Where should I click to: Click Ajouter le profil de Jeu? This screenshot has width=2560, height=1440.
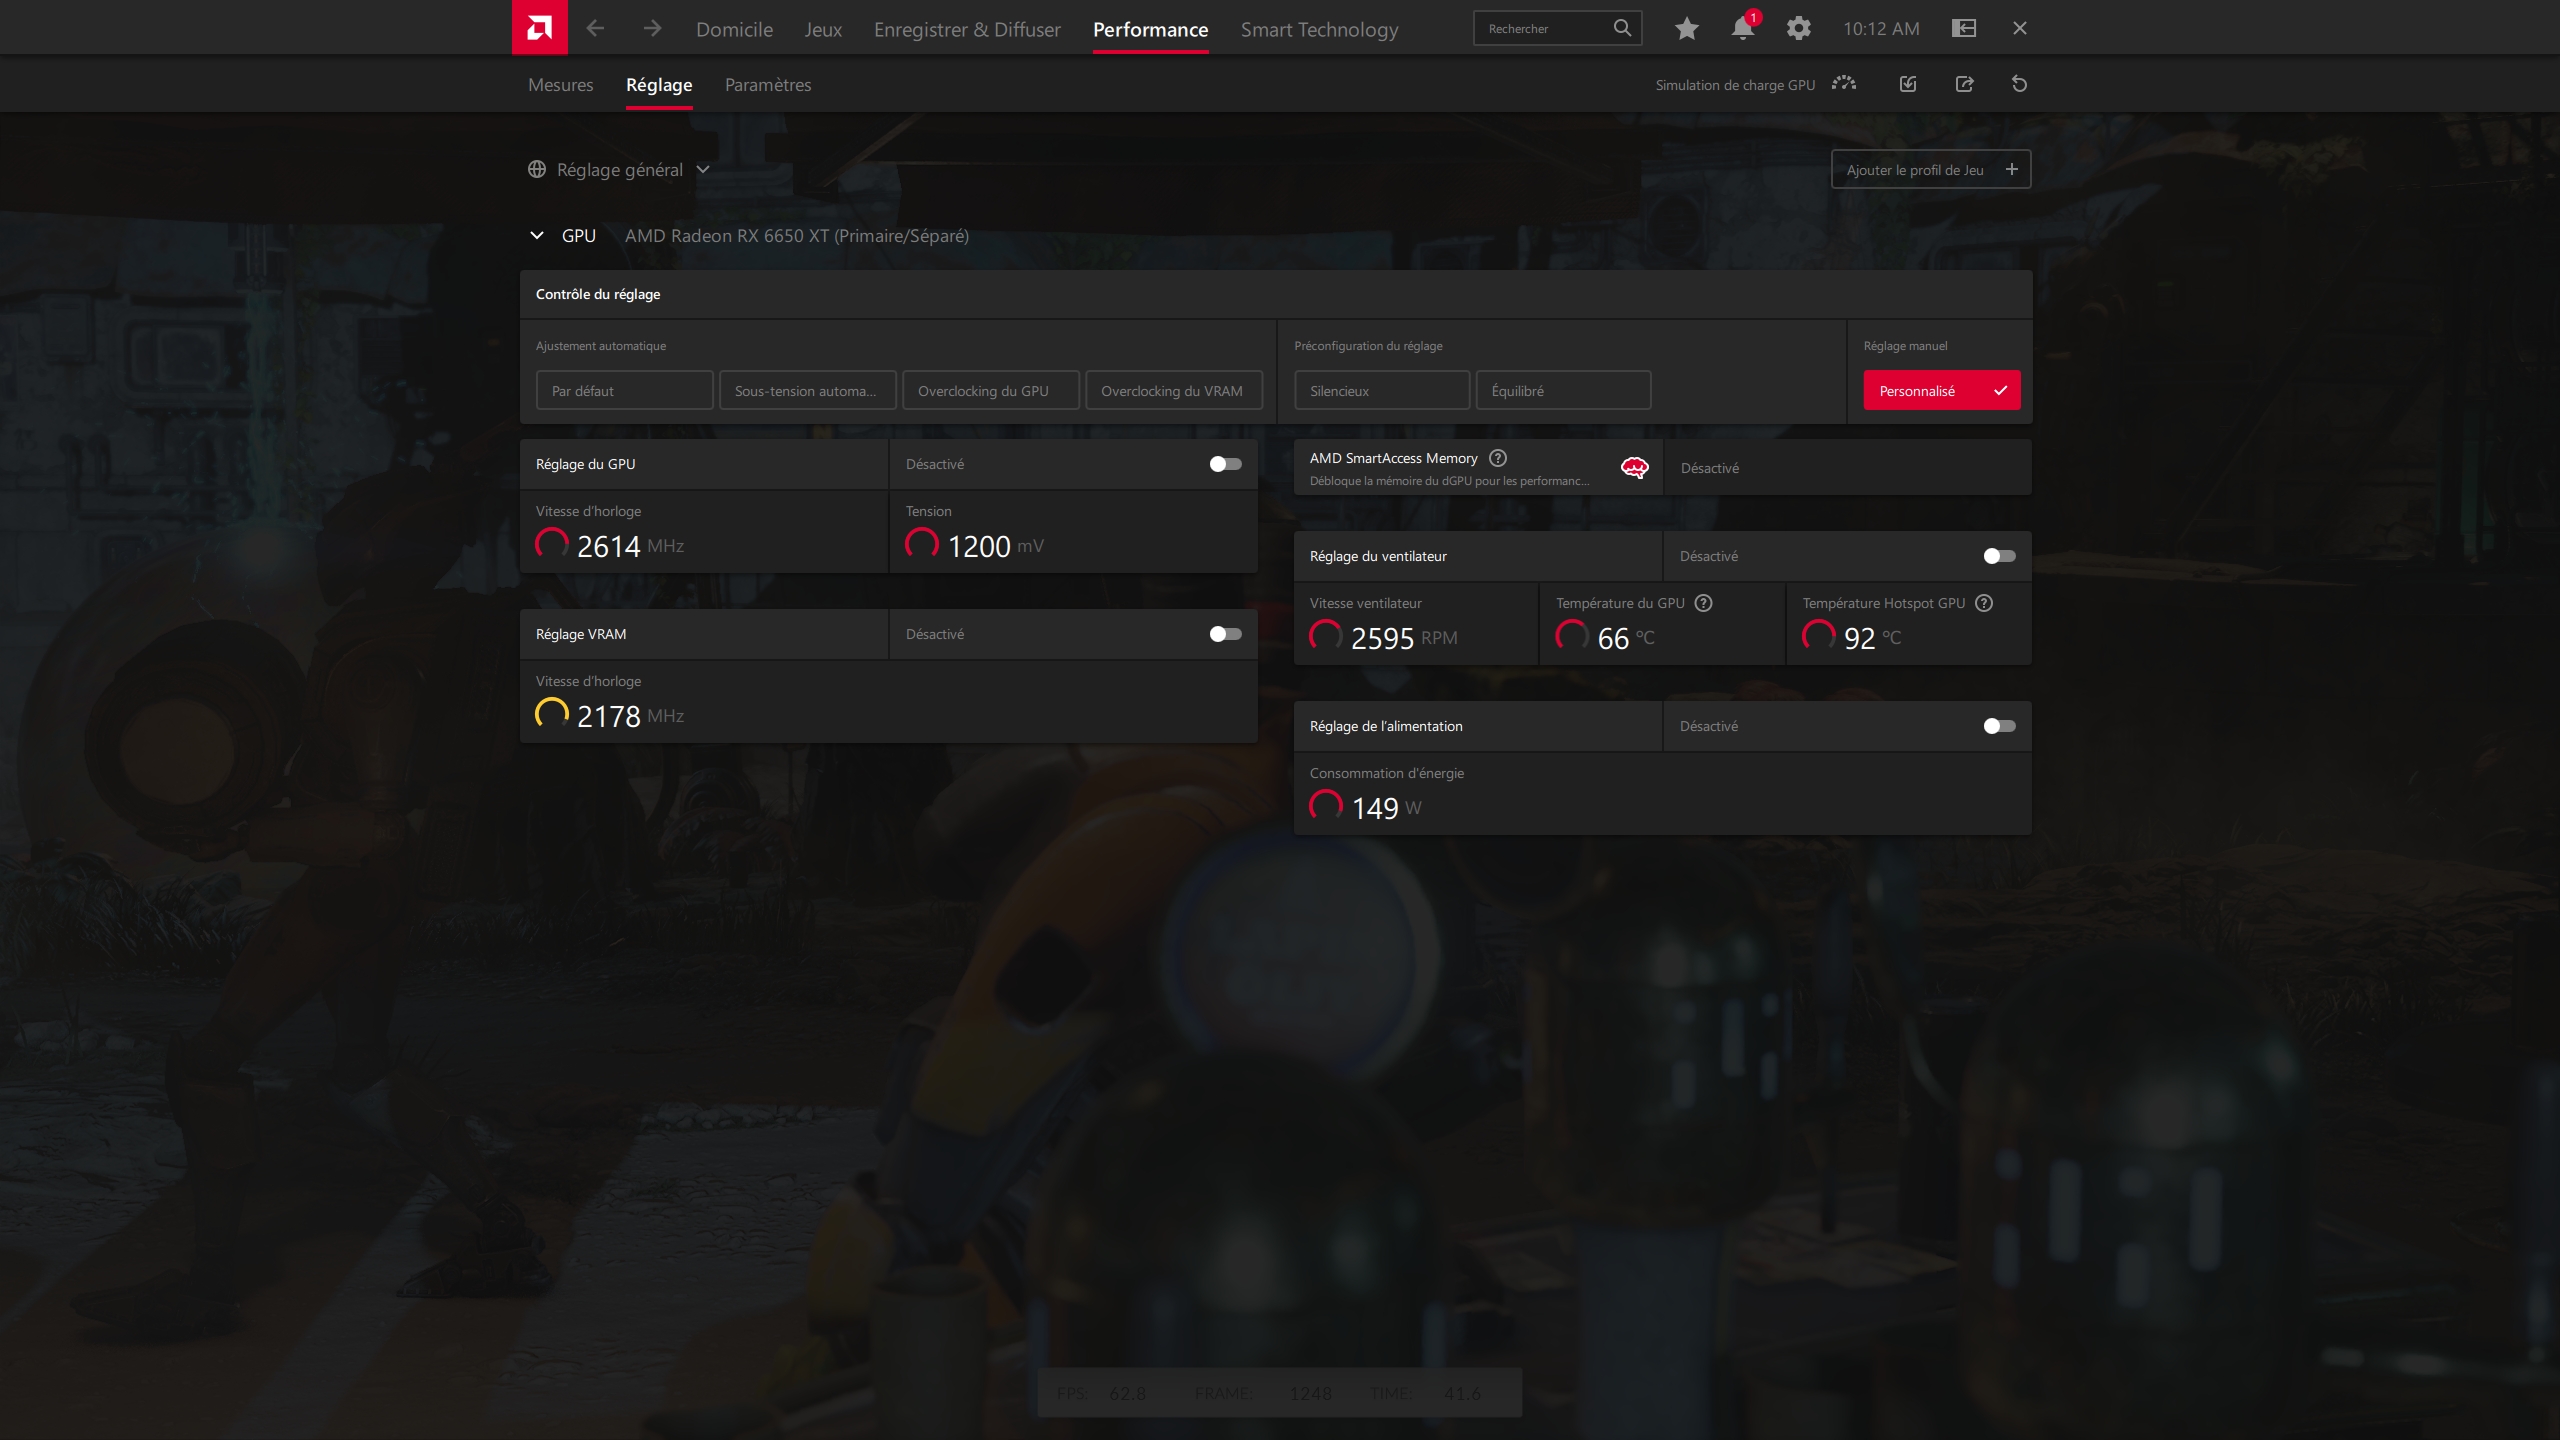point(1930,170)
